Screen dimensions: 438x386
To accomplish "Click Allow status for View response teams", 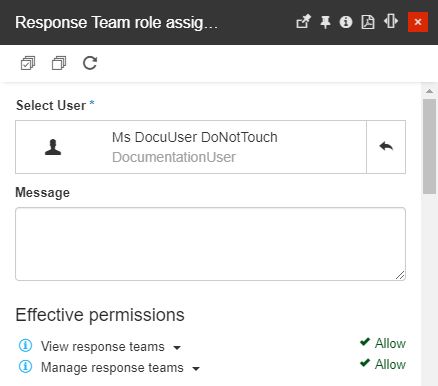I will click(x=383, y=343).
